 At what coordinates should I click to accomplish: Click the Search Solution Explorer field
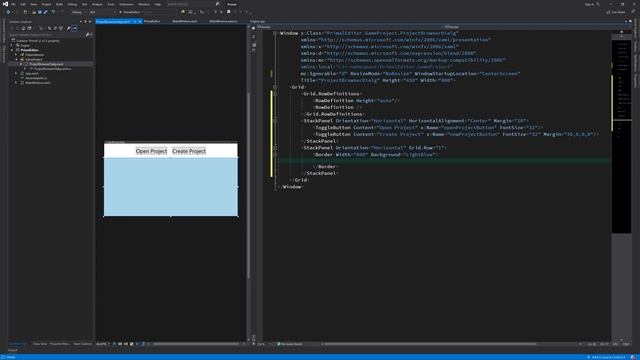(46, 35)
